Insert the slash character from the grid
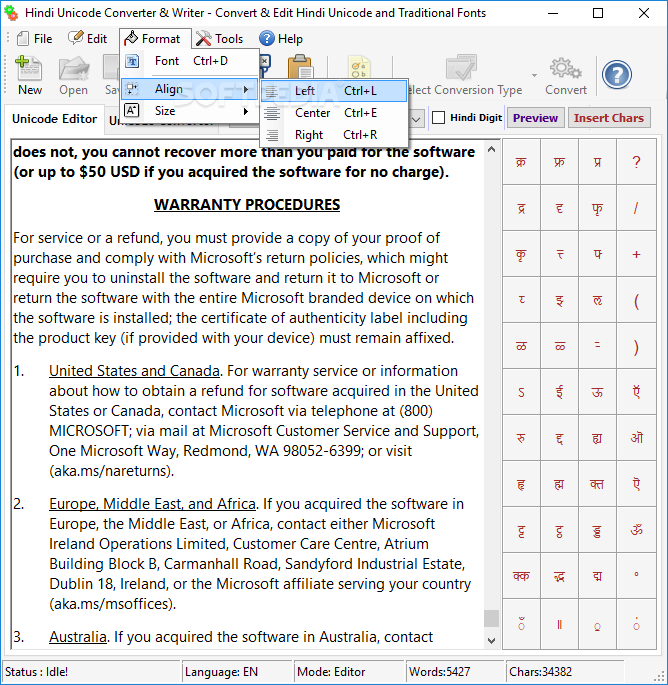 tap(637, 208)
